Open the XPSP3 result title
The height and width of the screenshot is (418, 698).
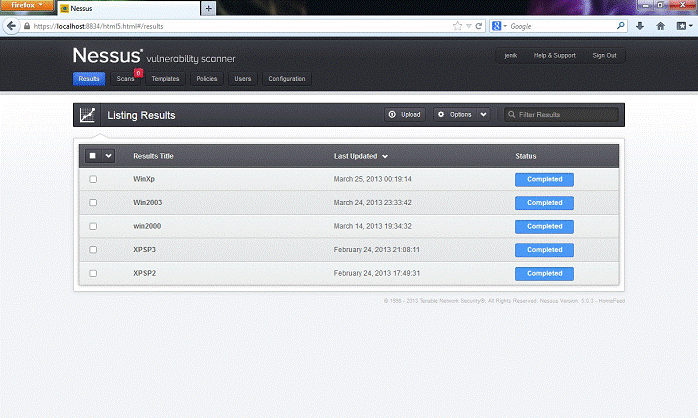point(144,250)
